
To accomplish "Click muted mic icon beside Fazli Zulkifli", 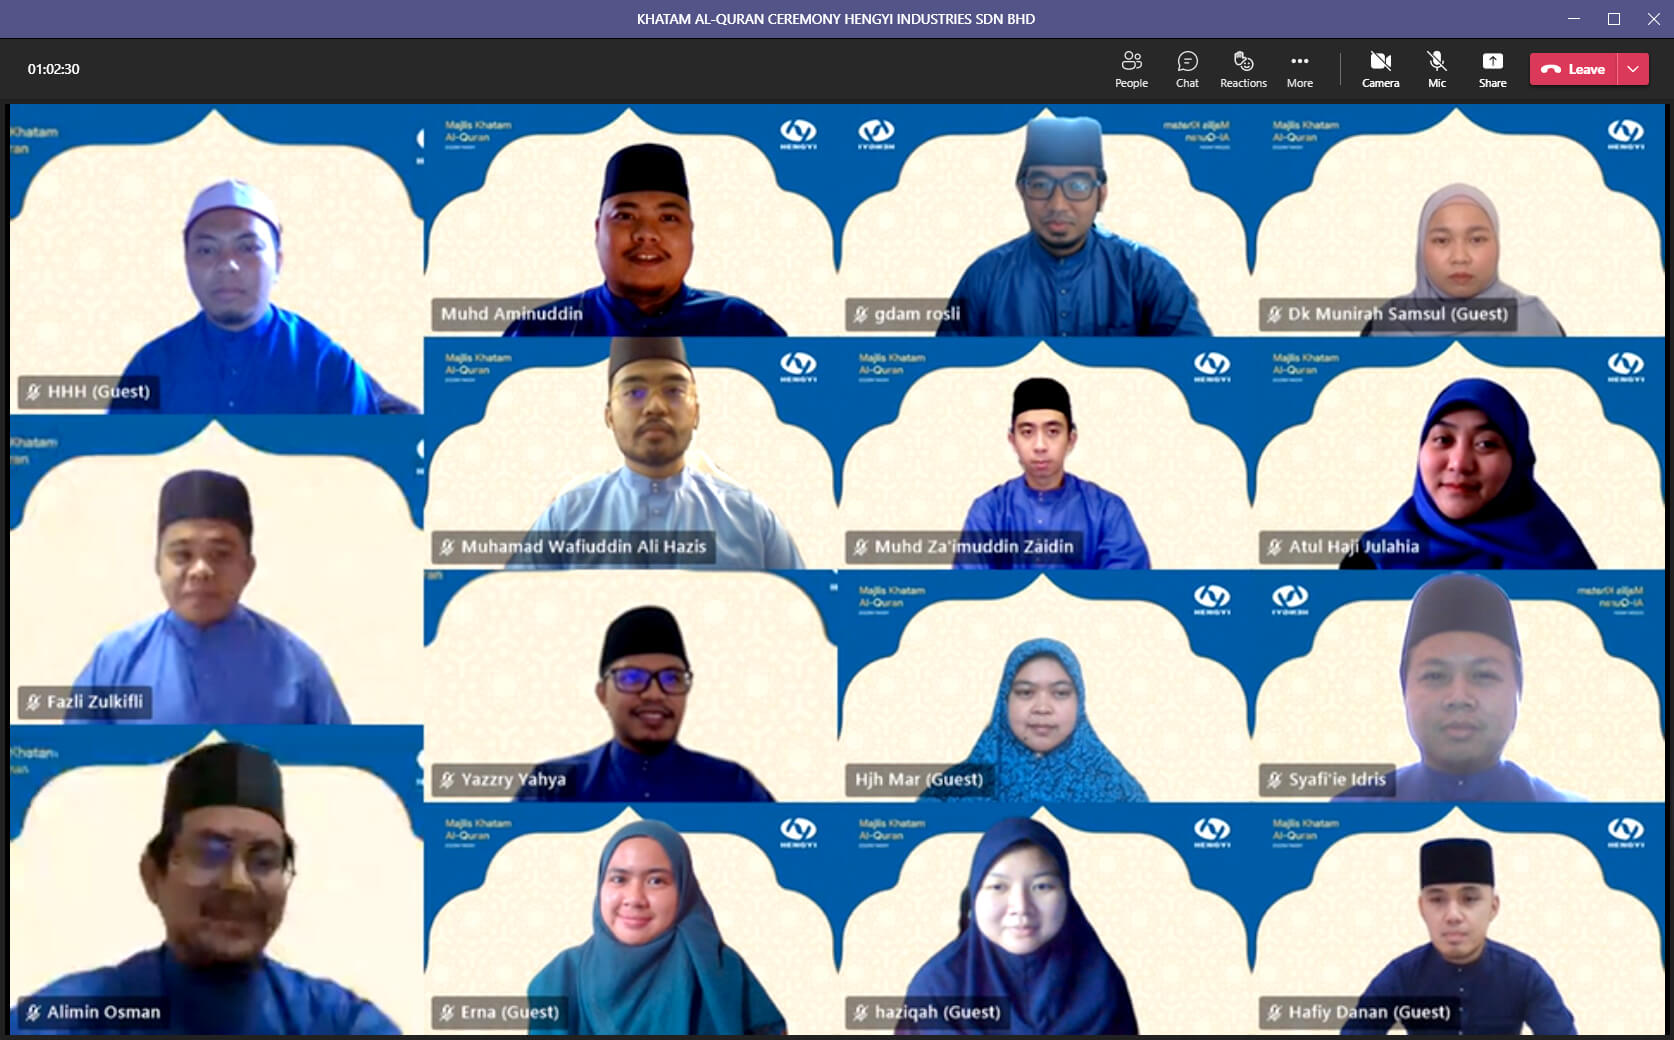I will [x=33, y=702].
